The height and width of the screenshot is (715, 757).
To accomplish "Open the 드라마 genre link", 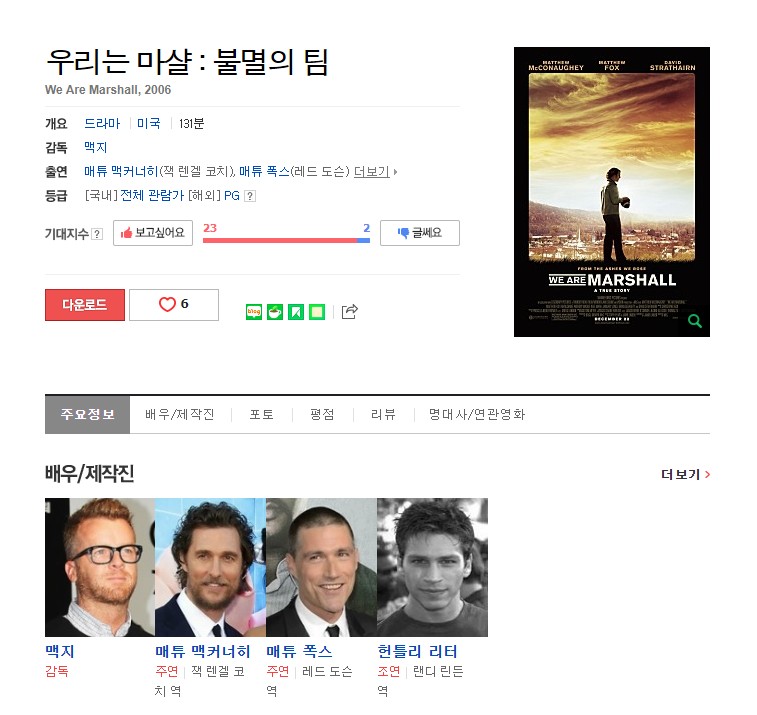I will [102, 124].
